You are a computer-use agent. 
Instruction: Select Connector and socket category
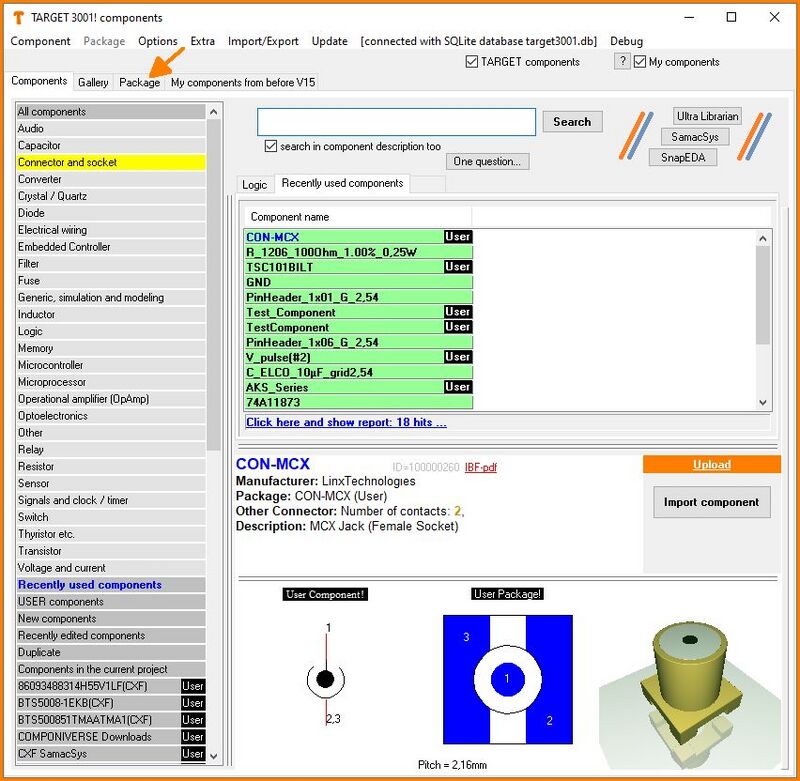pyautogui.click(x=111, y=162)
